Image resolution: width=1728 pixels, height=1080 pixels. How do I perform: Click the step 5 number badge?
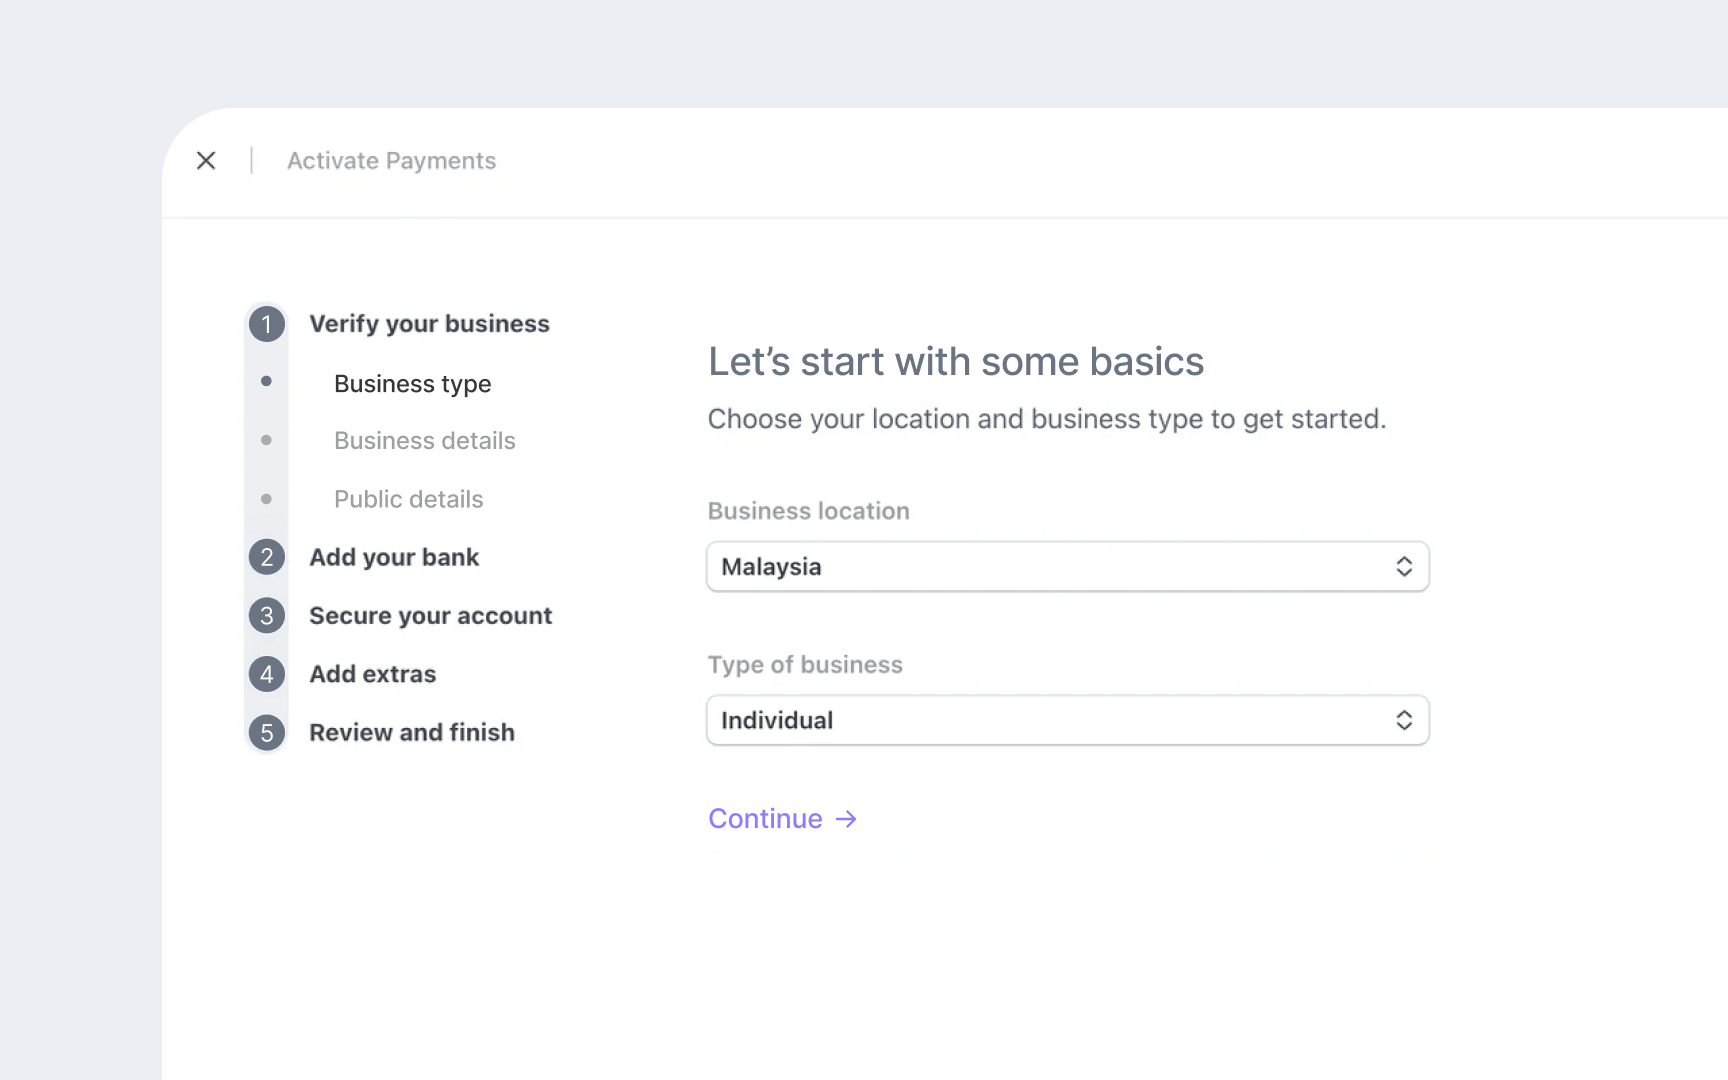[267, 733]
